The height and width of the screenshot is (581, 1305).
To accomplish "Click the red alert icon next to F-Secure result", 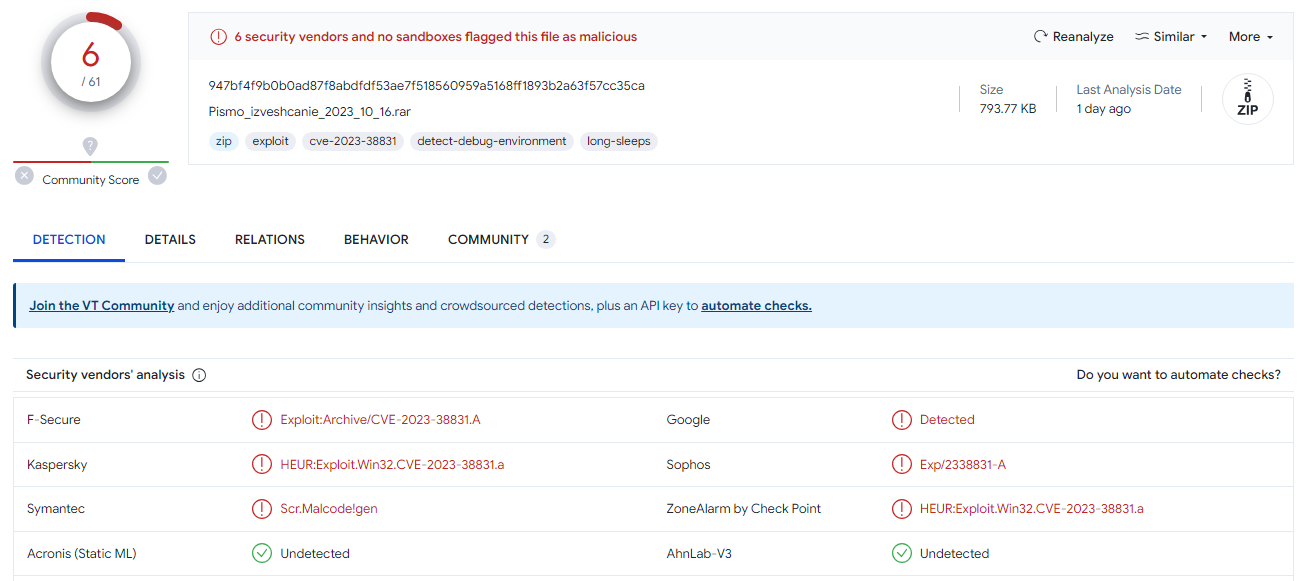I will (x=262, y=420).
